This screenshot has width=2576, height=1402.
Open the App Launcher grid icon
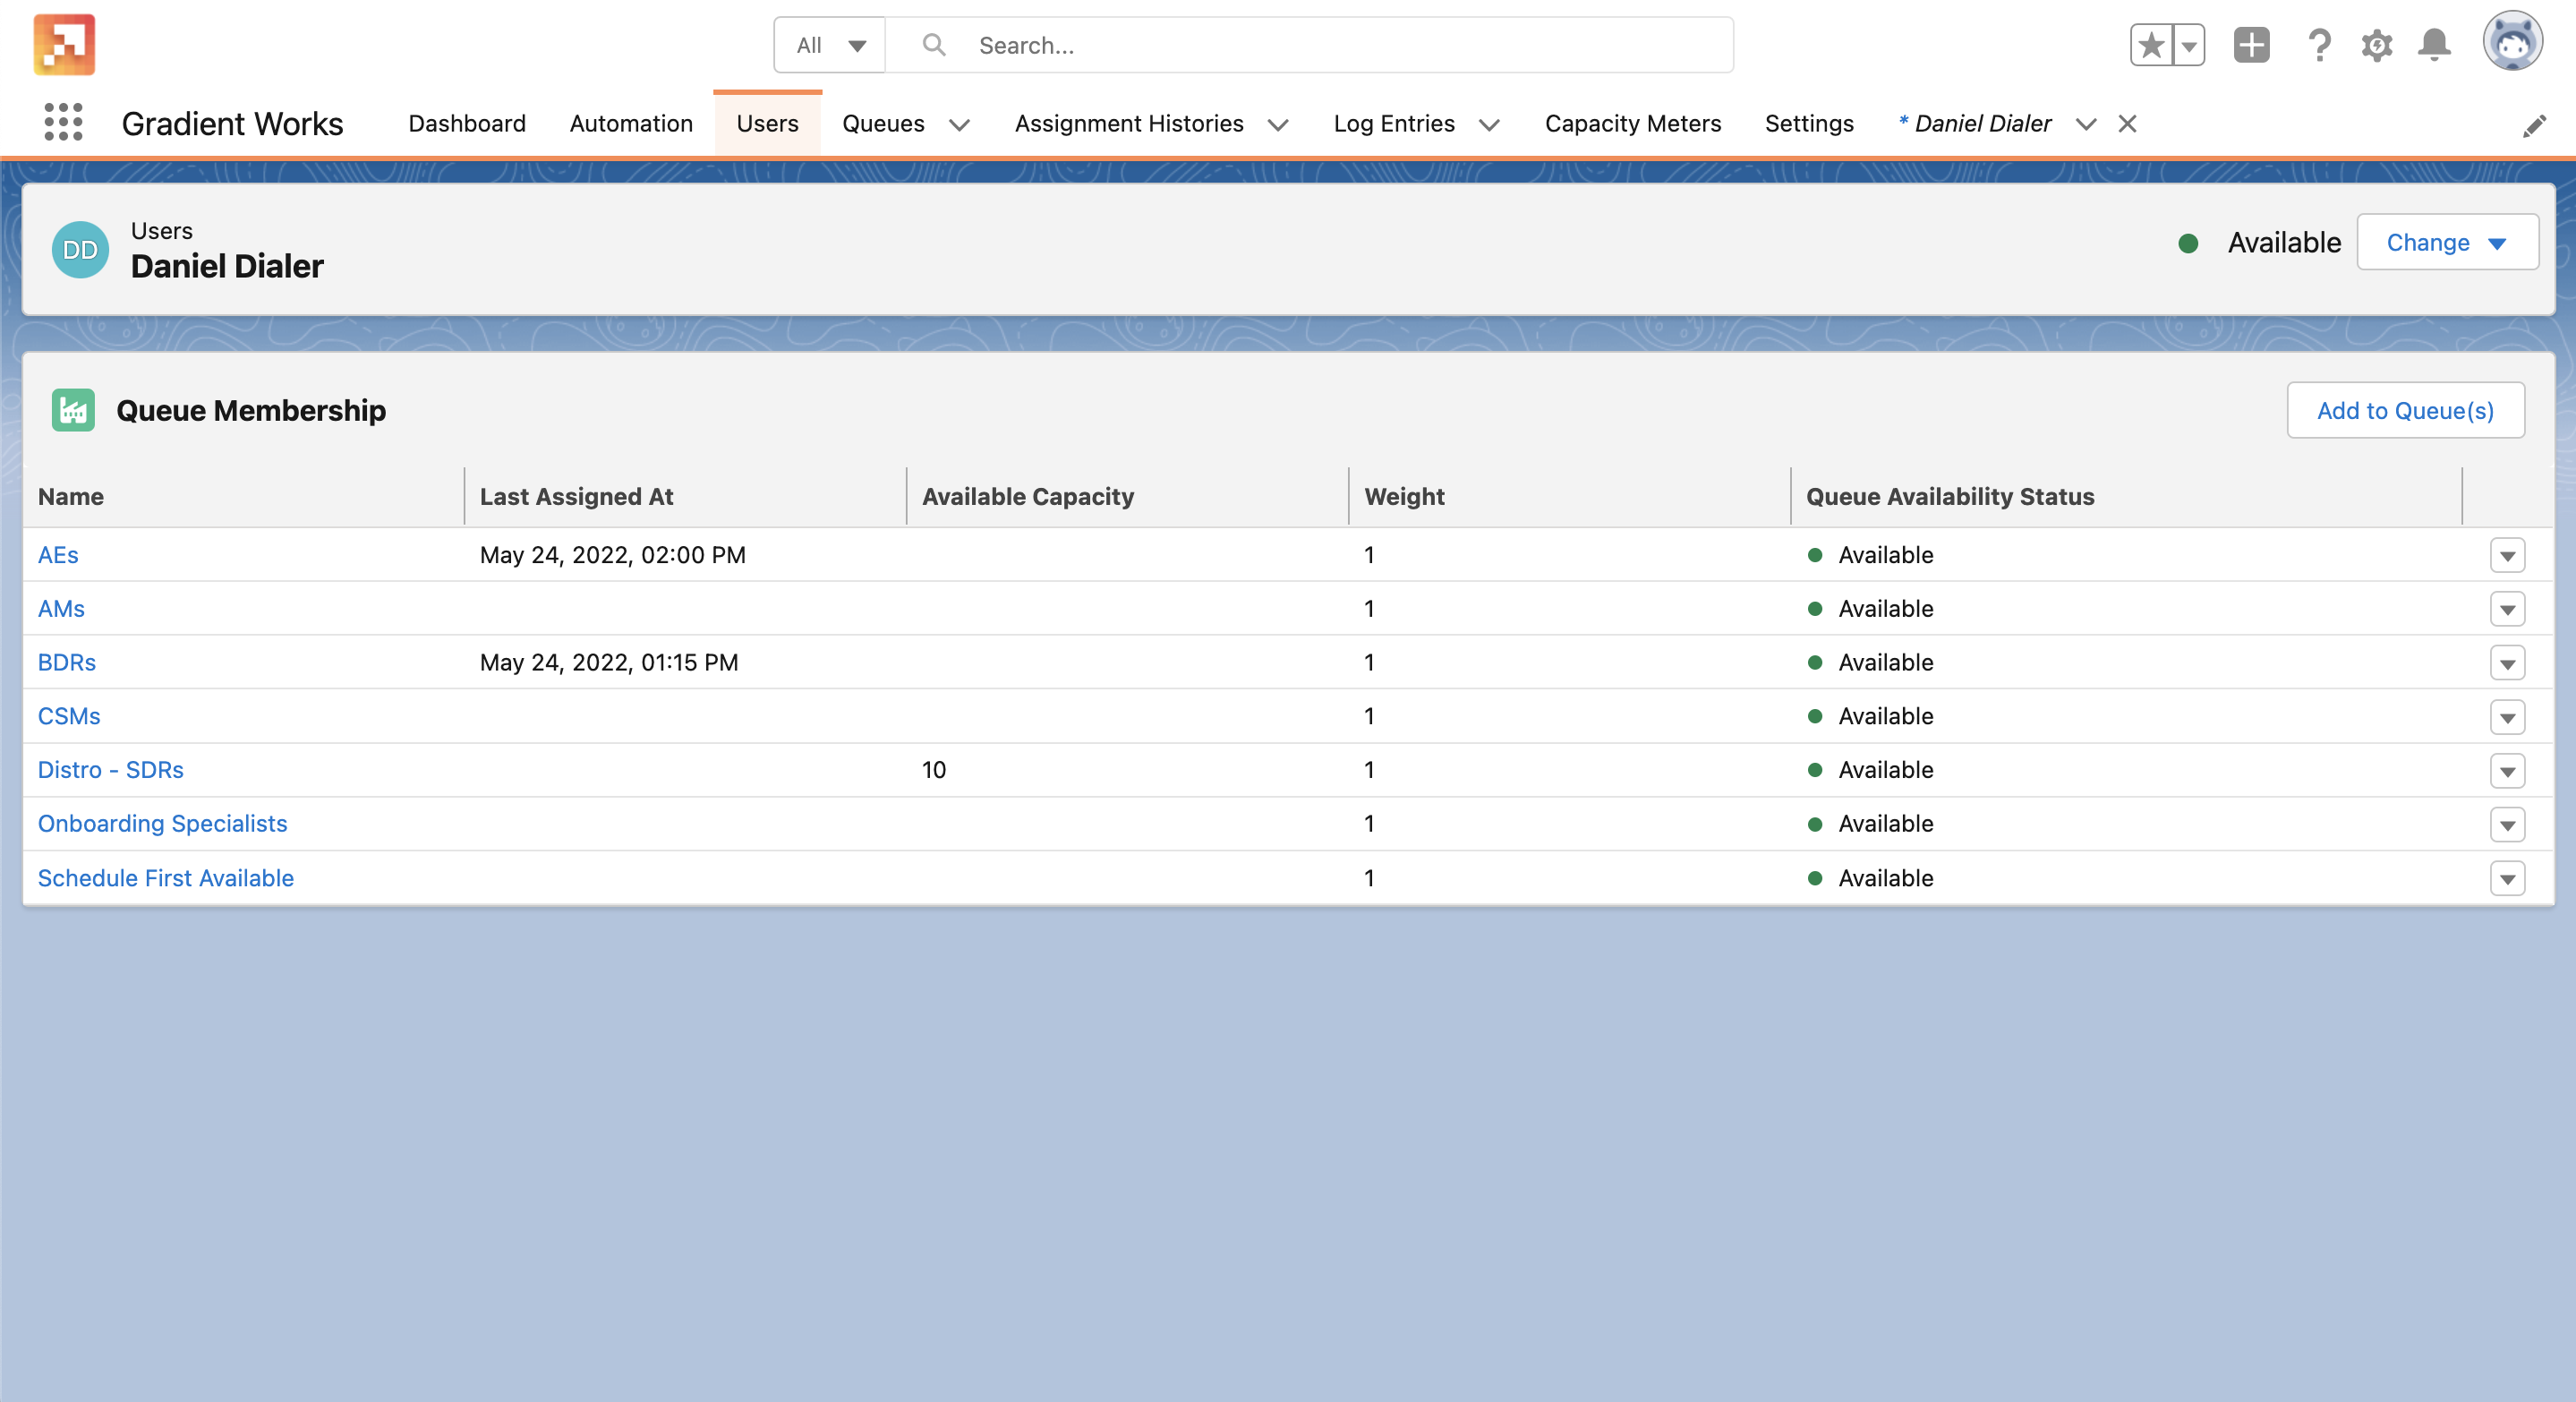coord(63,122)
